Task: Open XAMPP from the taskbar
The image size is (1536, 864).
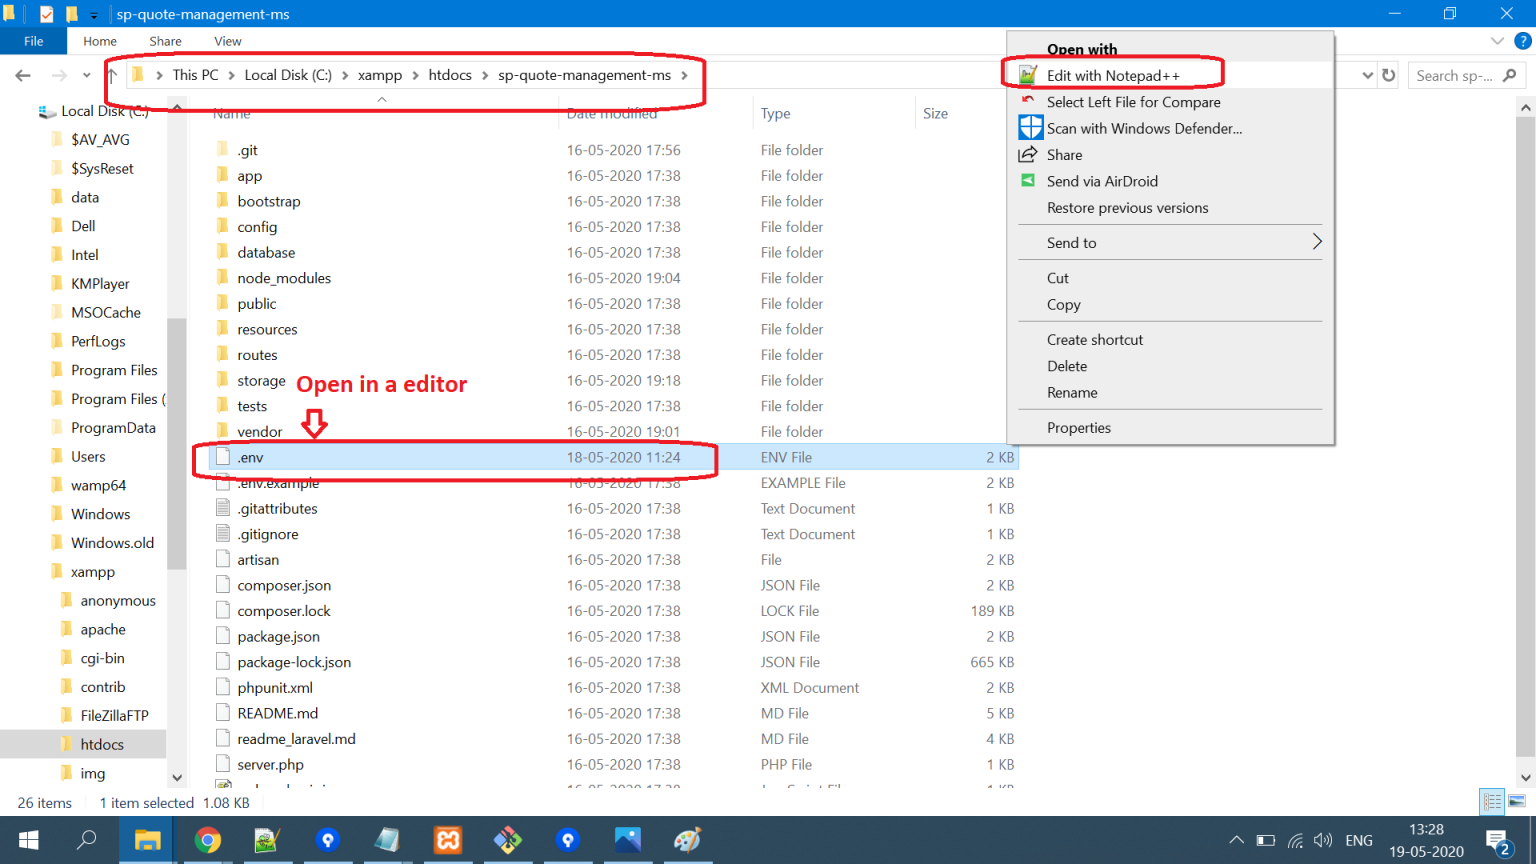Action: pyautogui.click(x=447, y=840)
